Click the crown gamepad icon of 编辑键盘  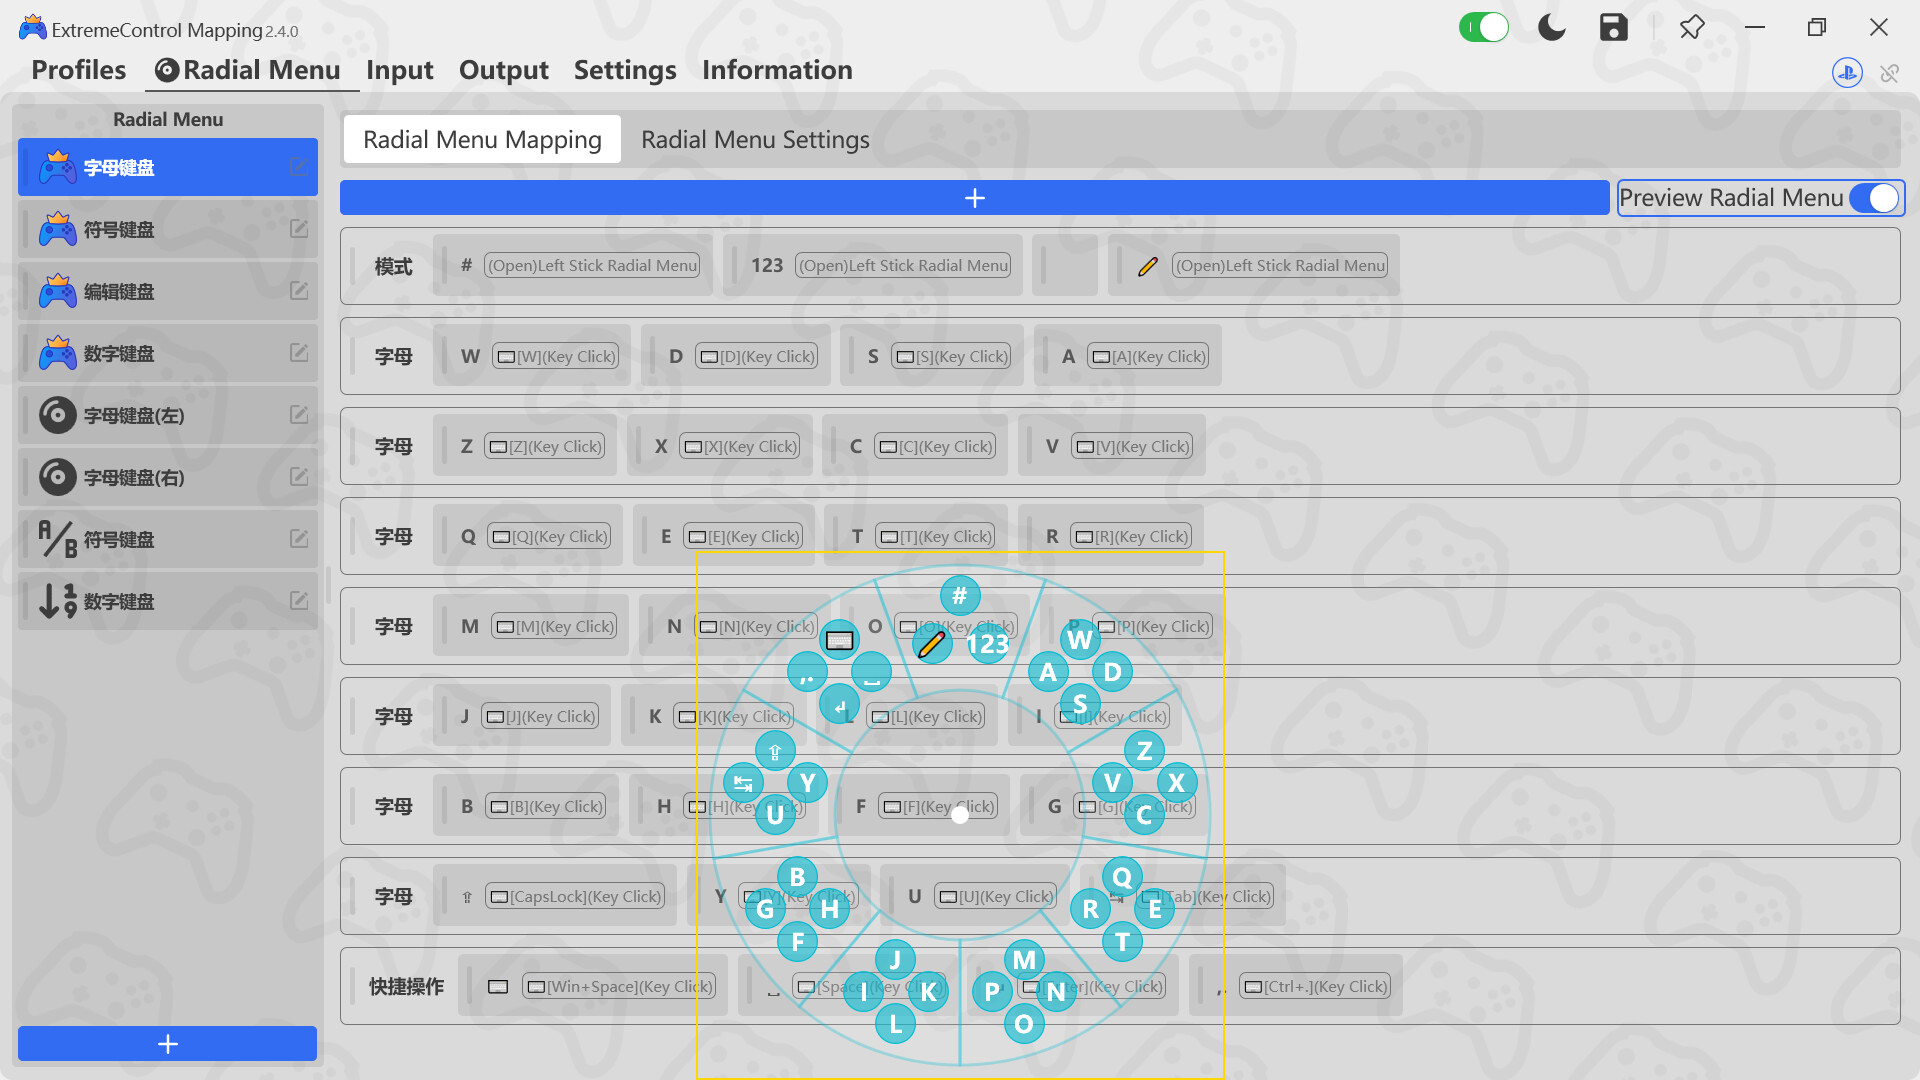pos(57,291)
